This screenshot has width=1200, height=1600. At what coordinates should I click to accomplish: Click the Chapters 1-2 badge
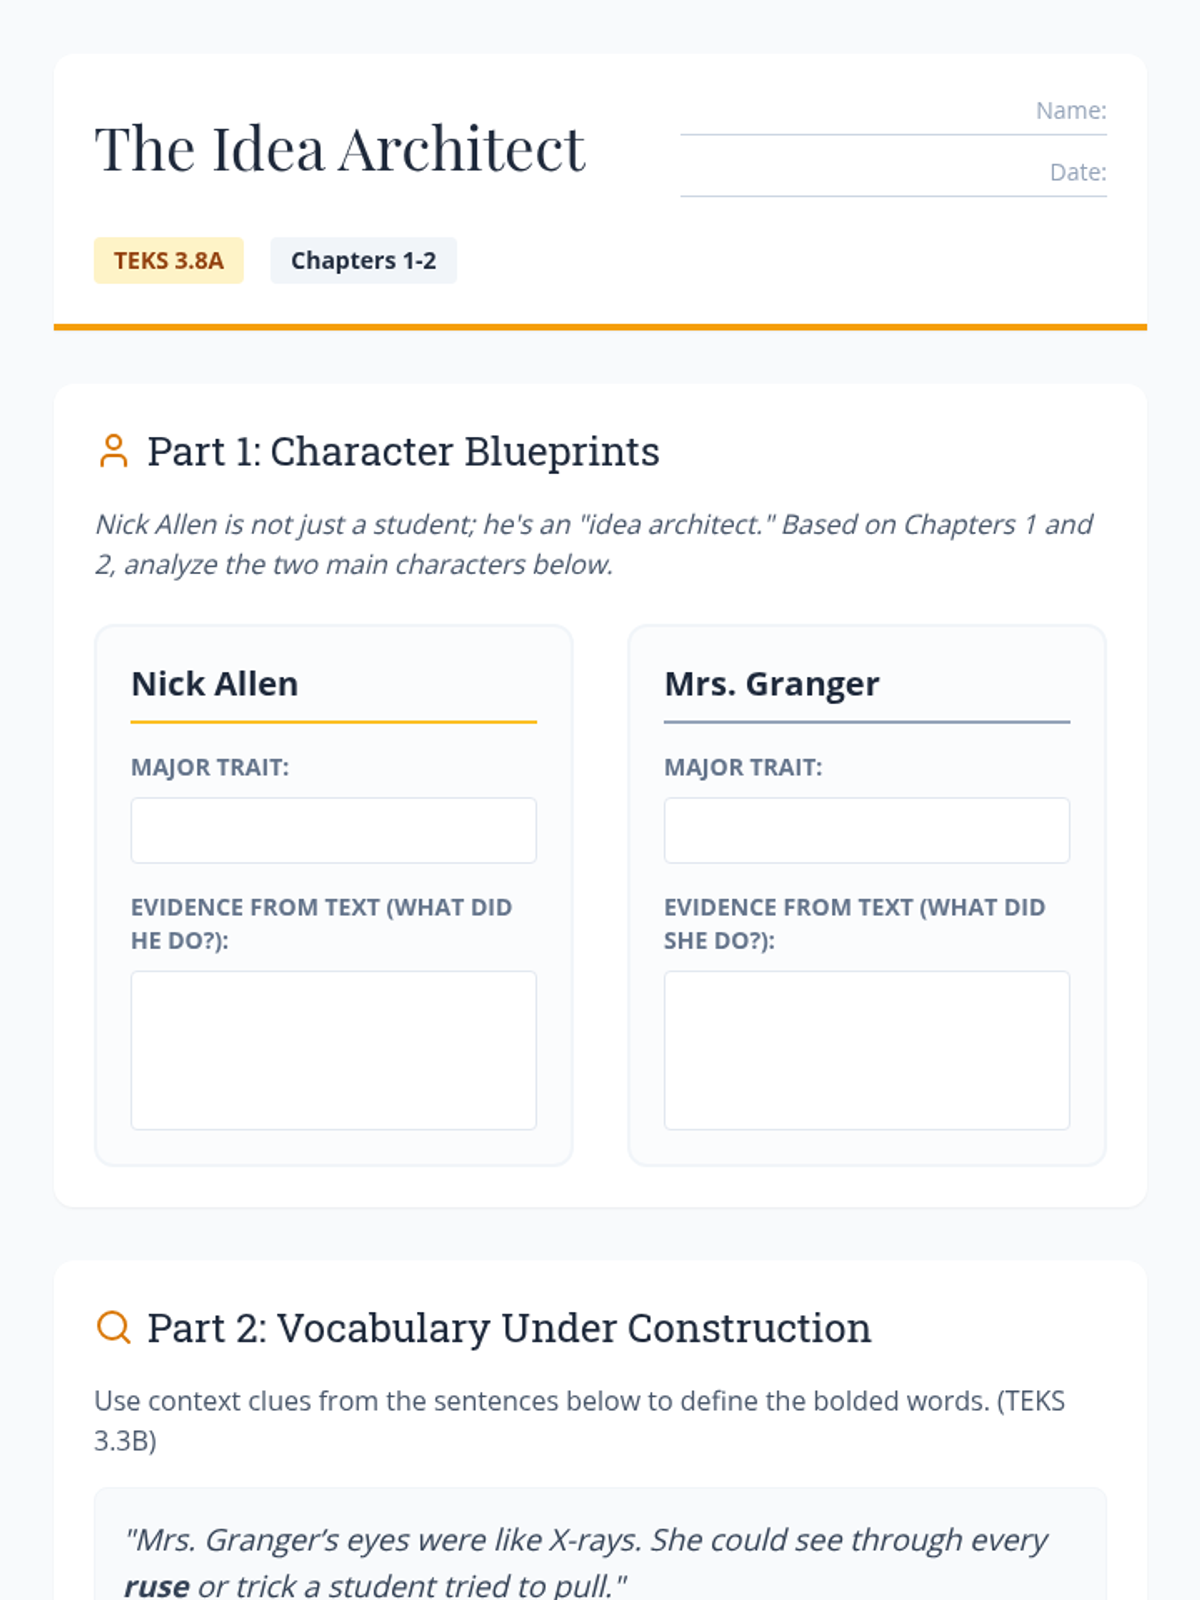363,261
